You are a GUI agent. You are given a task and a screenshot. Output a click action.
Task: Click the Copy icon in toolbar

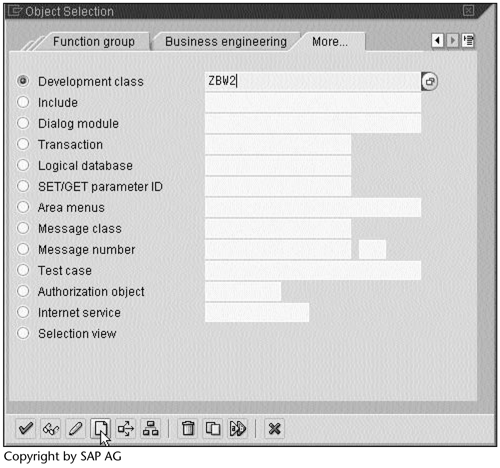click(x=213, y=428)
